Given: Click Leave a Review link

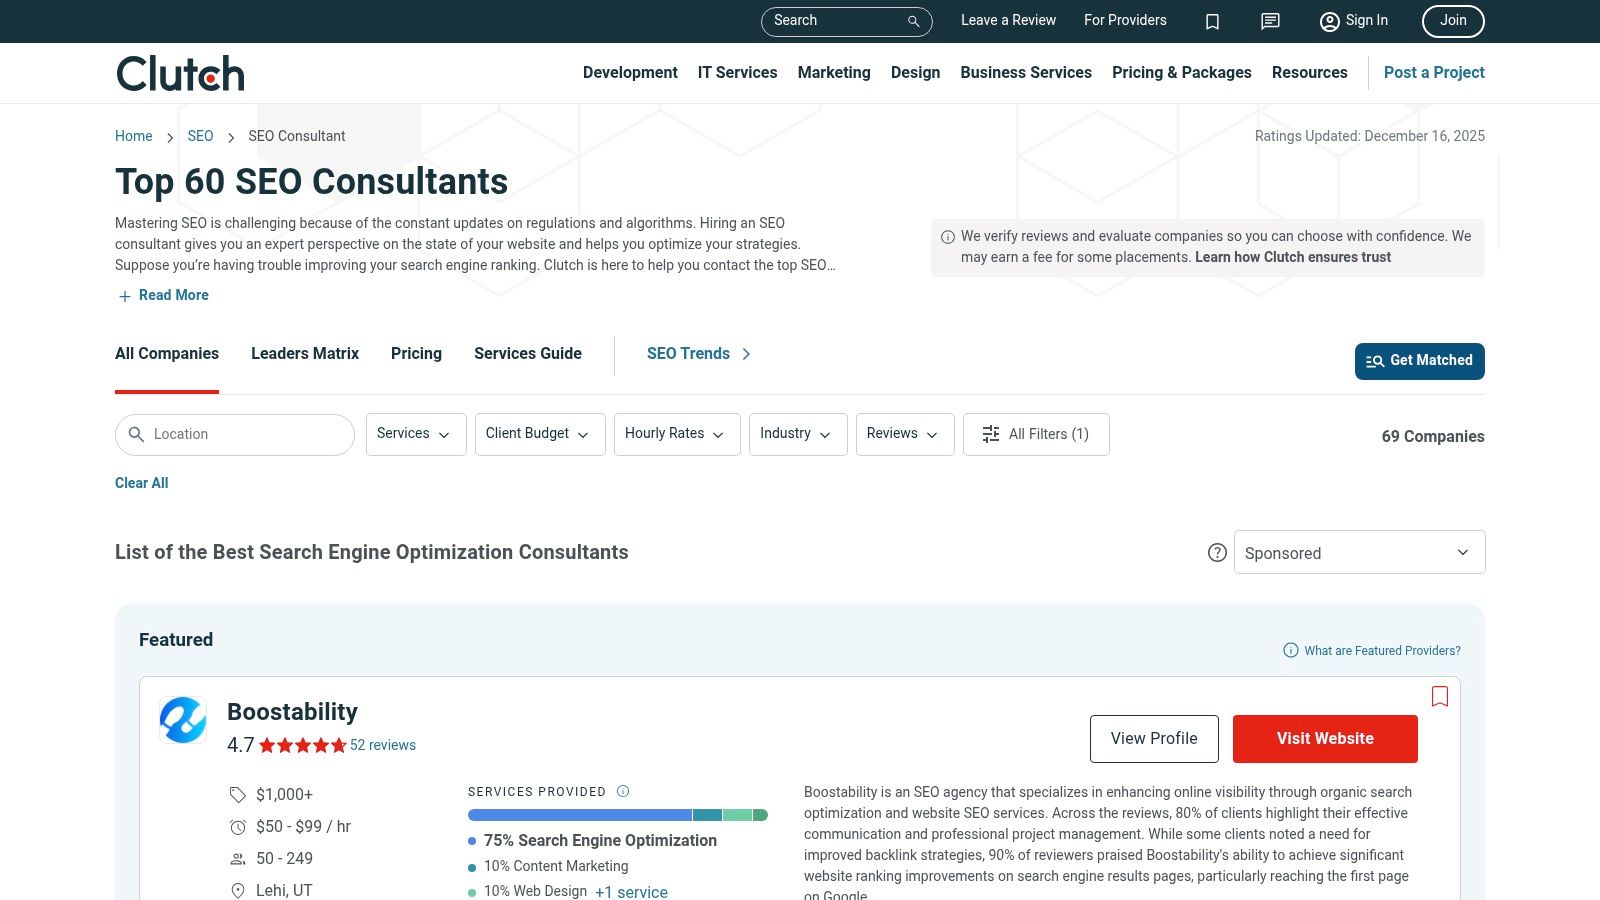Looking at the screenshot, I should tap(1008, 20).
